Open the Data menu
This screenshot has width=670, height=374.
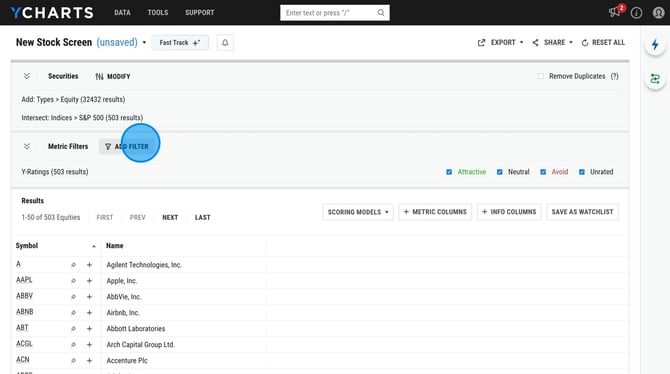click(x=122, y=12)
